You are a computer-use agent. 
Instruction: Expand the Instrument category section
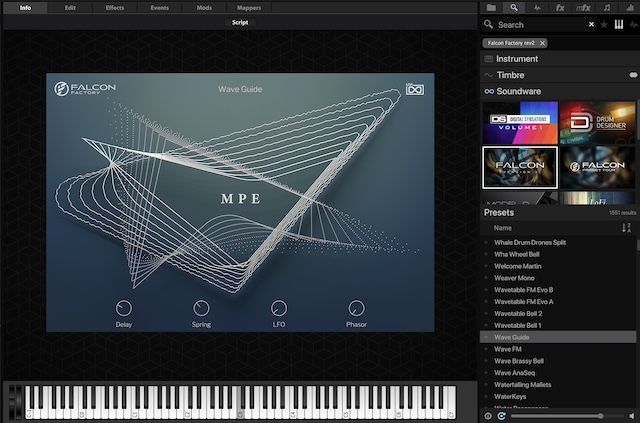(x=517, y=59)
